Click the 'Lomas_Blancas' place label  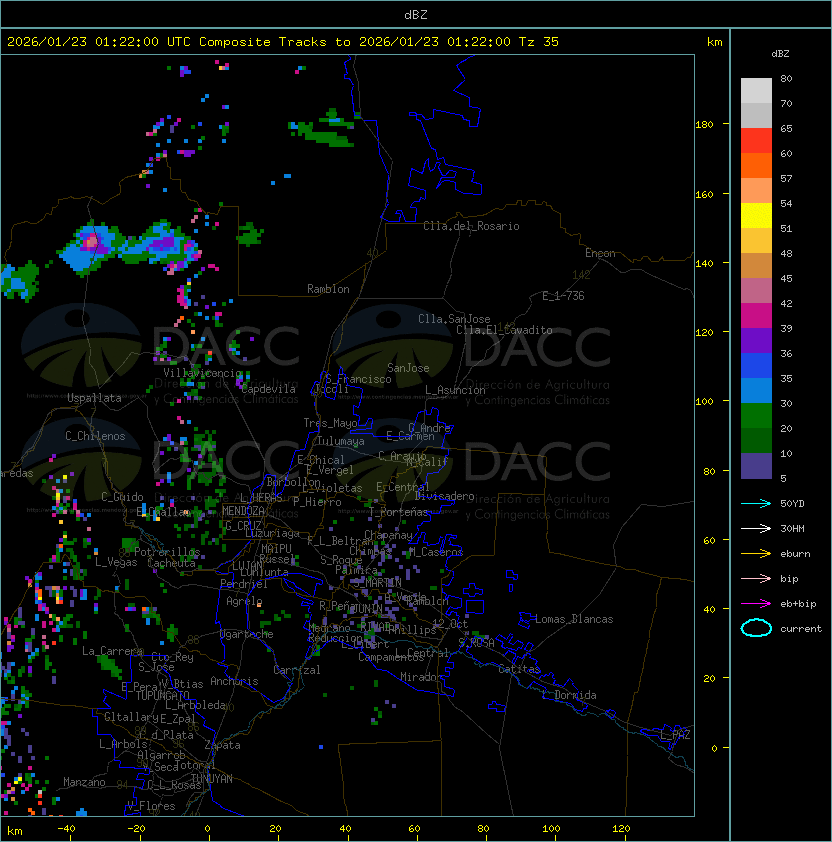pyautogui.click(x=574, y=619)
